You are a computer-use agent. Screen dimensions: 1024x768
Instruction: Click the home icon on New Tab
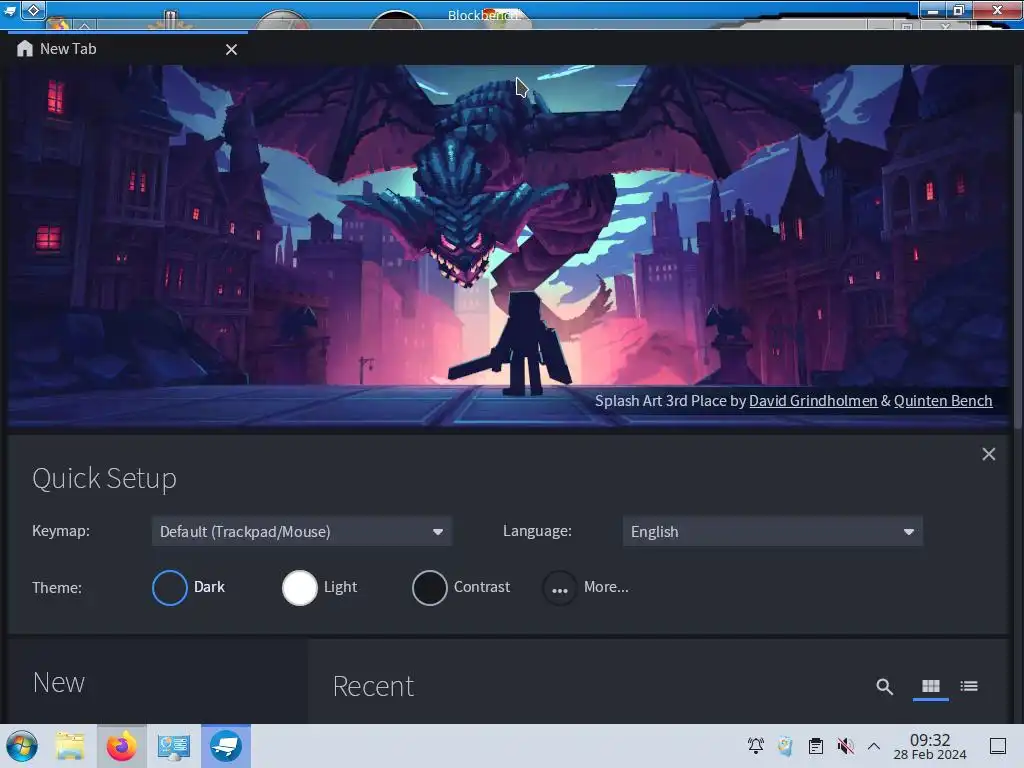click(25, 49)
